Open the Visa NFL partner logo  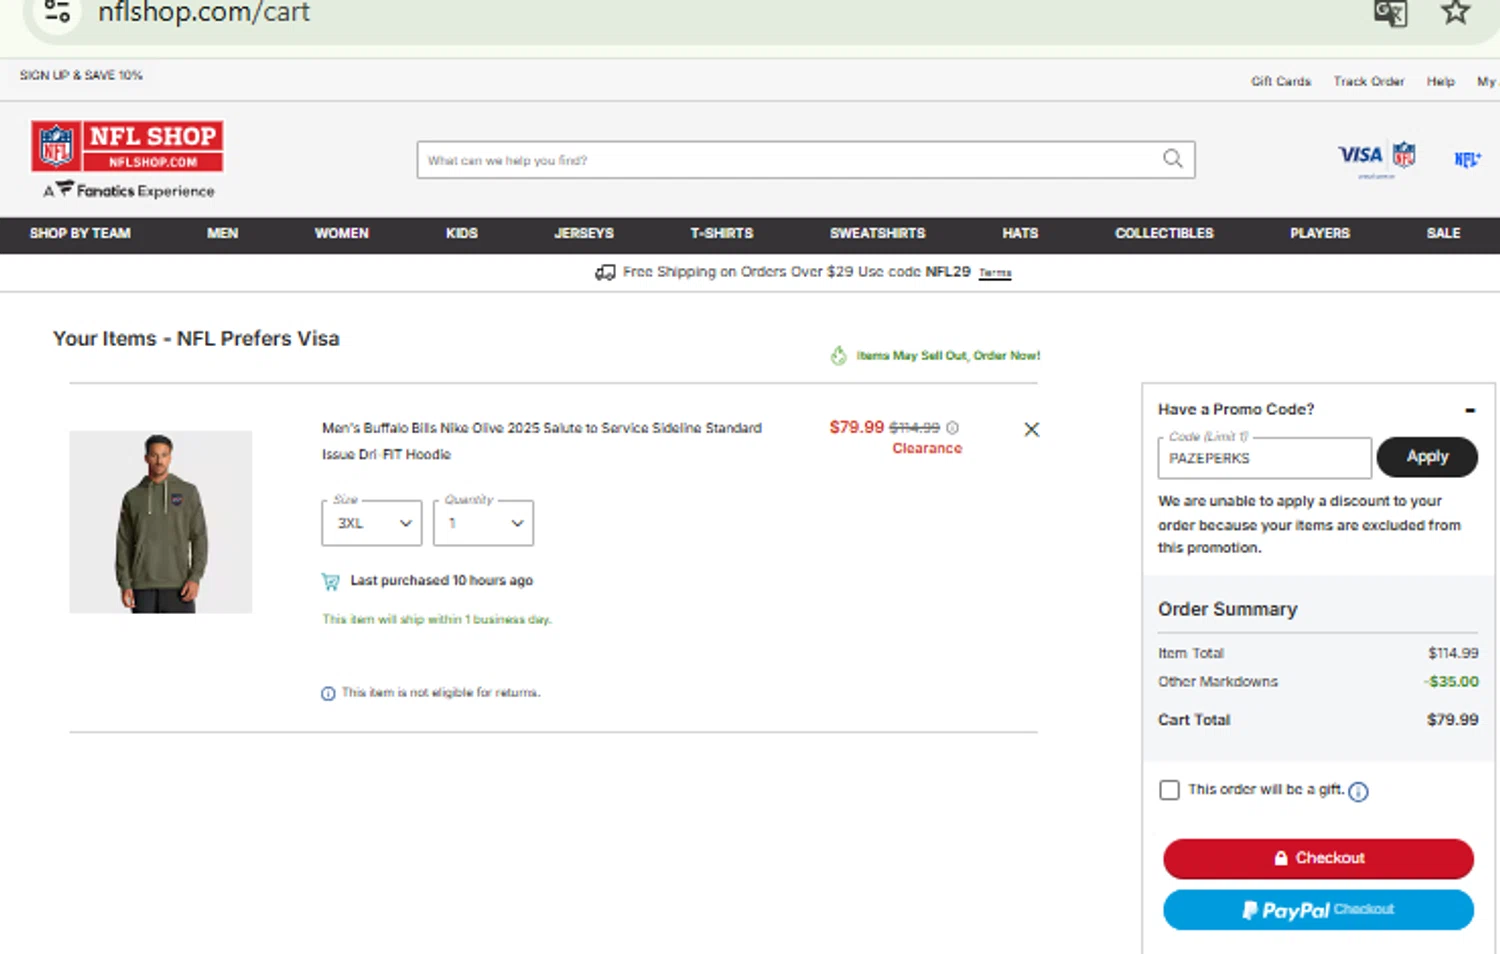point(1377,158)
